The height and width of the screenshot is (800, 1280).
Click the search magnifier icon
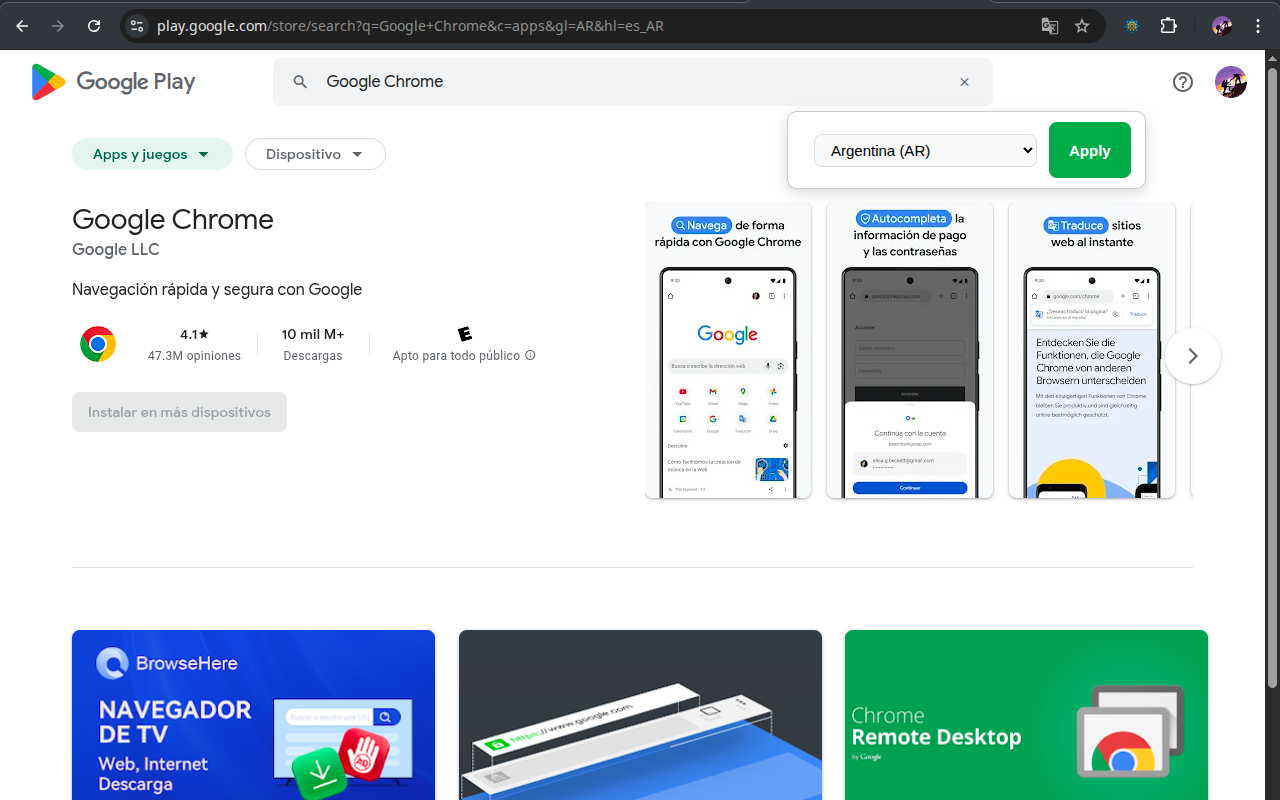pos(300,82)
